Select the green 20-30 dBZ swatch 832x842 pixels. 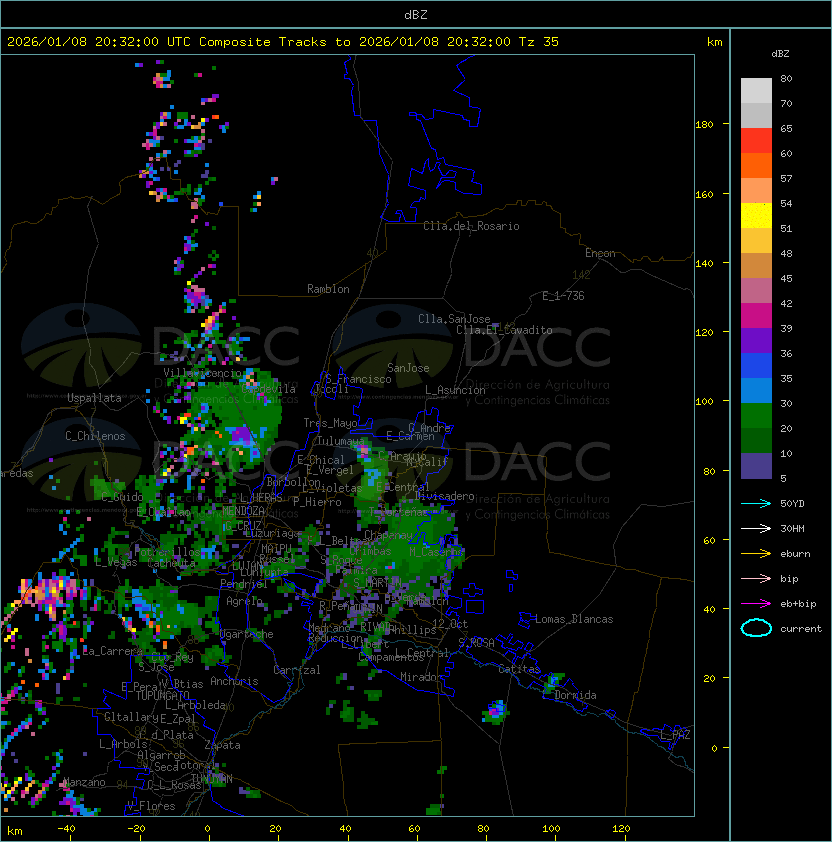[756, 416]
